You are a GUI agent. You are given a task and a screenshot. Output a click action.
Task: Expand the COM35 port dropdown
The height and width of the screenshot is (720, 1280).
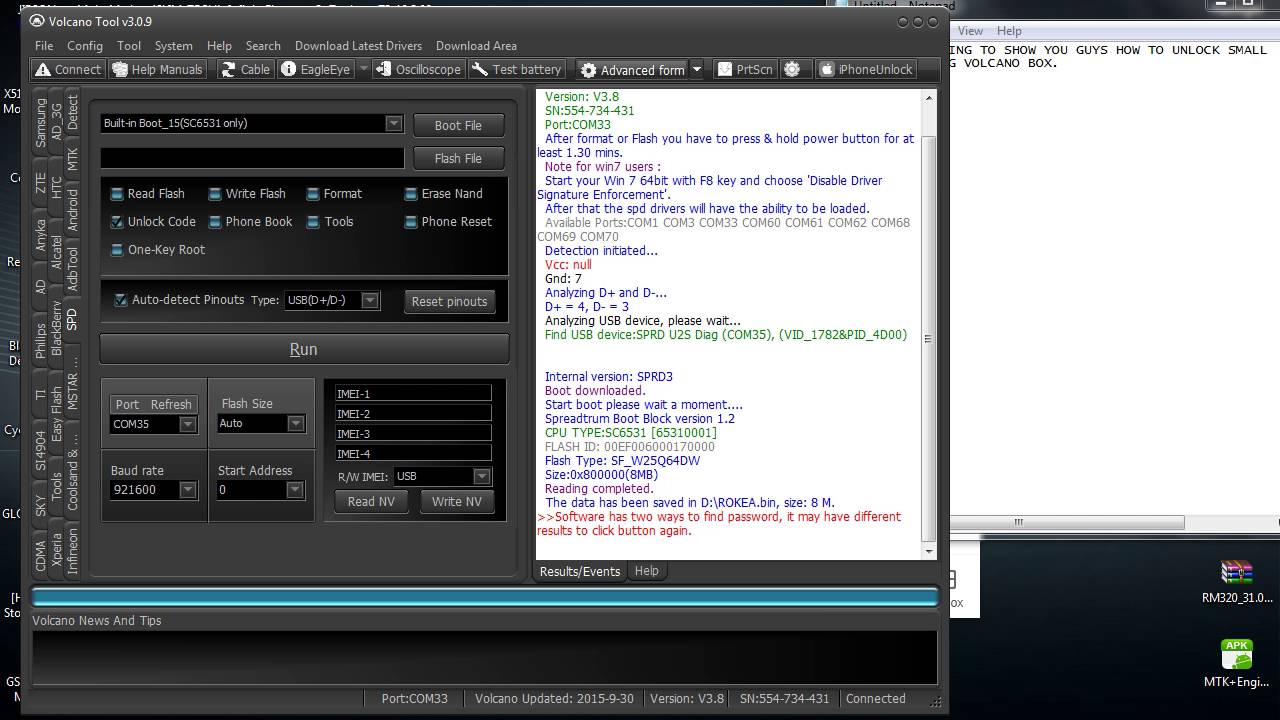[187, 424]
